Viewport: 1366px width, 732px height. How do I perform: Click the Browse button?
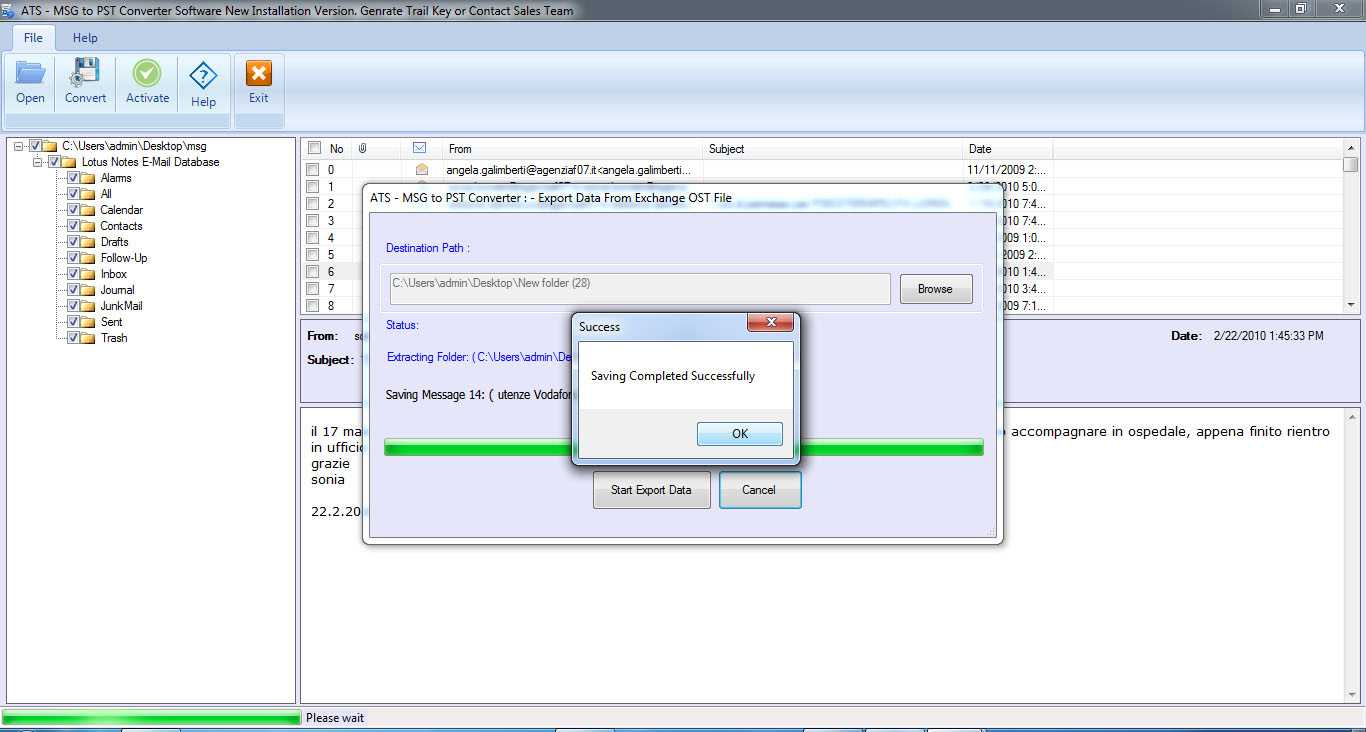tap(936, 289)
